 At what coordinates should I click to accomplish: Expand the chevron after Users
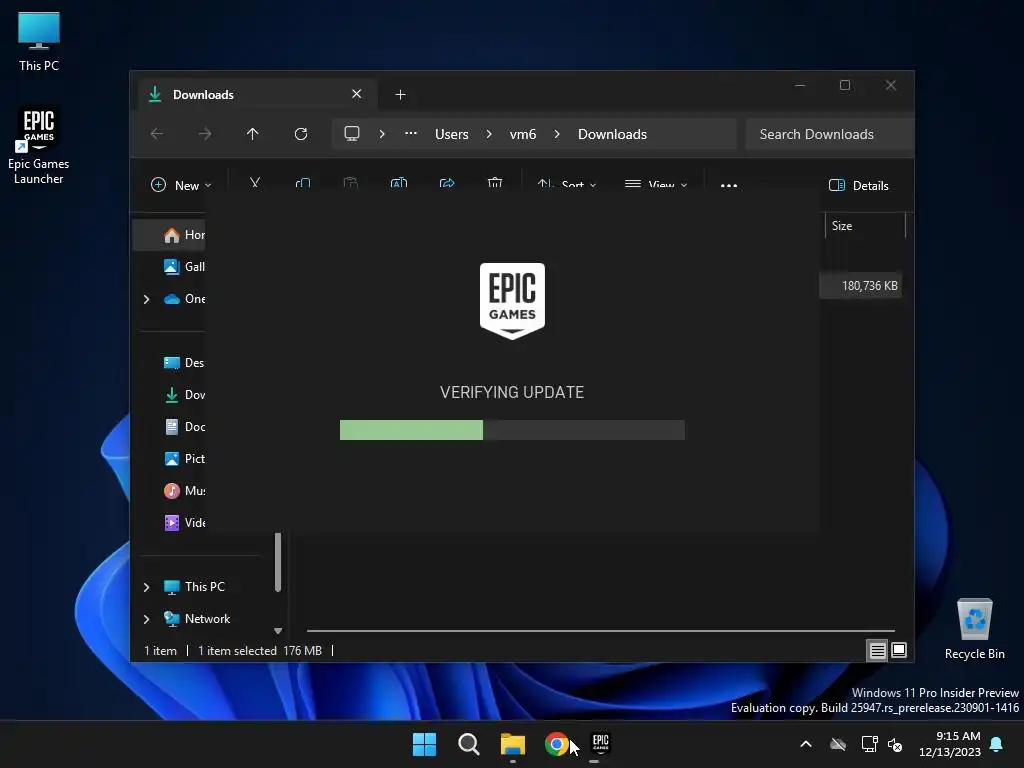[489, 134]
